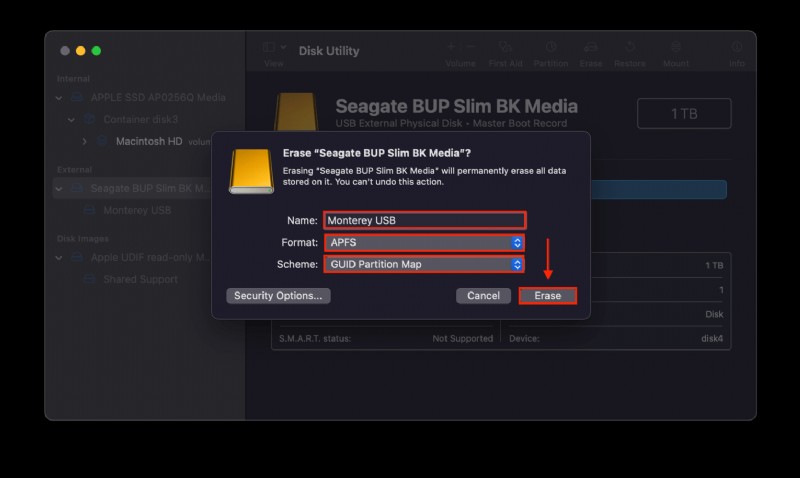The height and width of the screenshot is (478, 800).
Task: Click the Erase button in the dialog
Action: (547, 296)
